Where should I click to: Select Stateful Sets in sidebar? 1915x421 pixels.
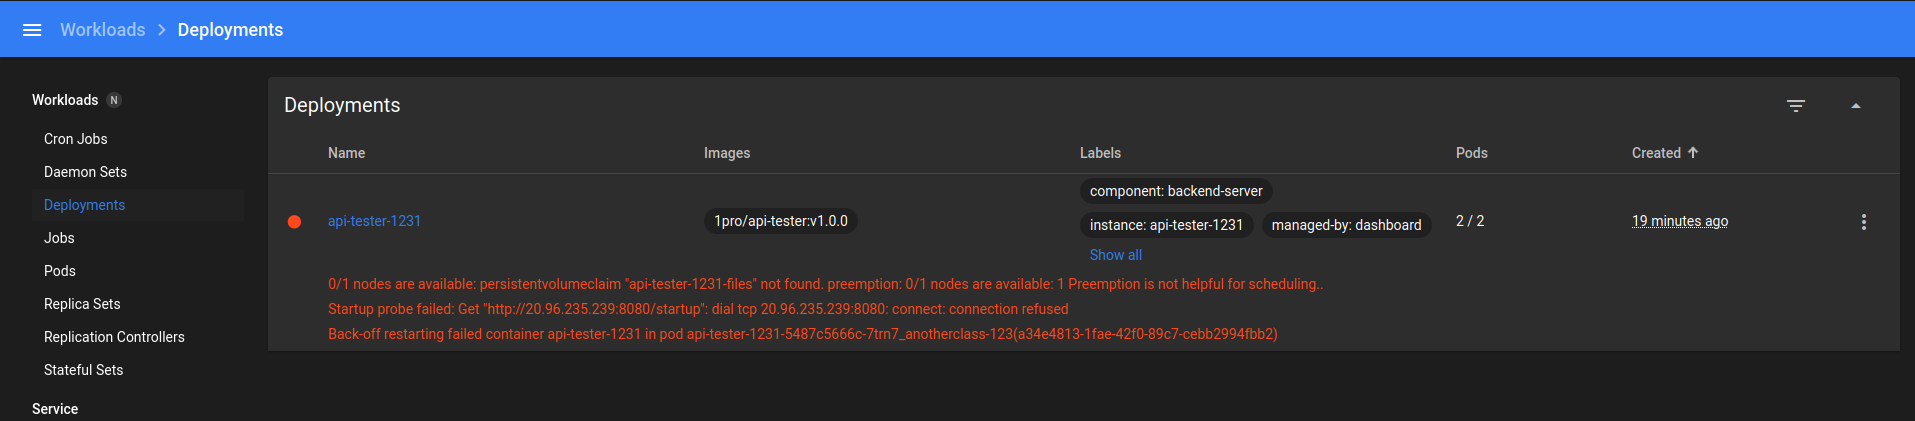[84, 370]
